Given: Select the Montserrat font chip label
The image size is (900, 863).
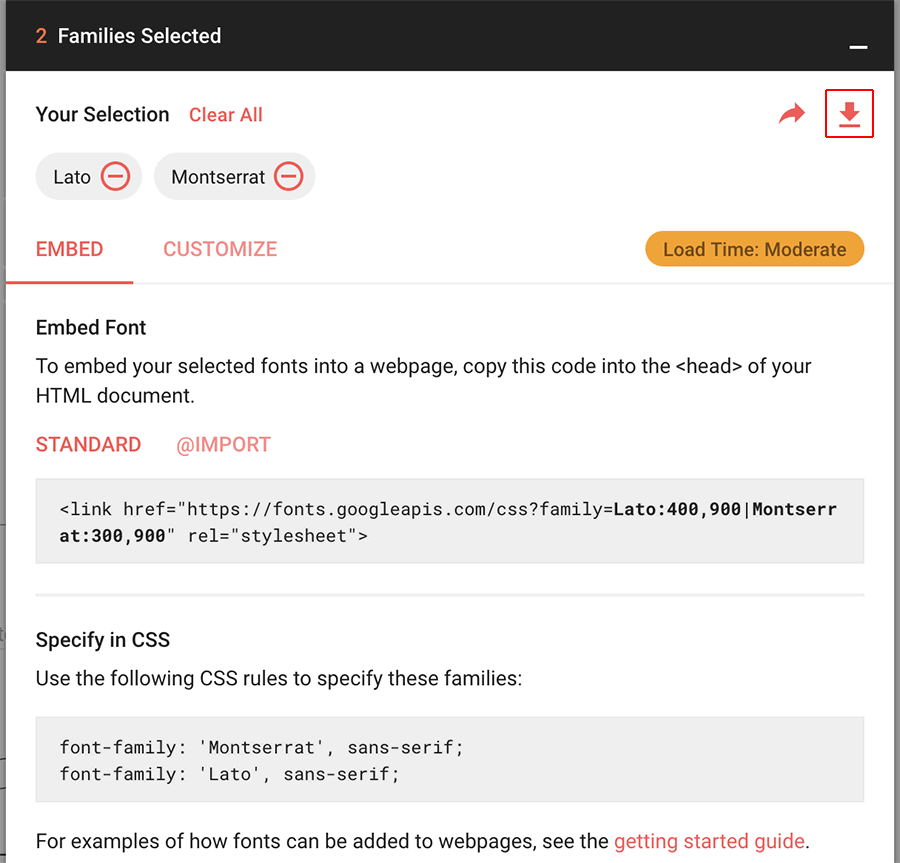Looking at the screenshot, I should [x=218, y=177].
